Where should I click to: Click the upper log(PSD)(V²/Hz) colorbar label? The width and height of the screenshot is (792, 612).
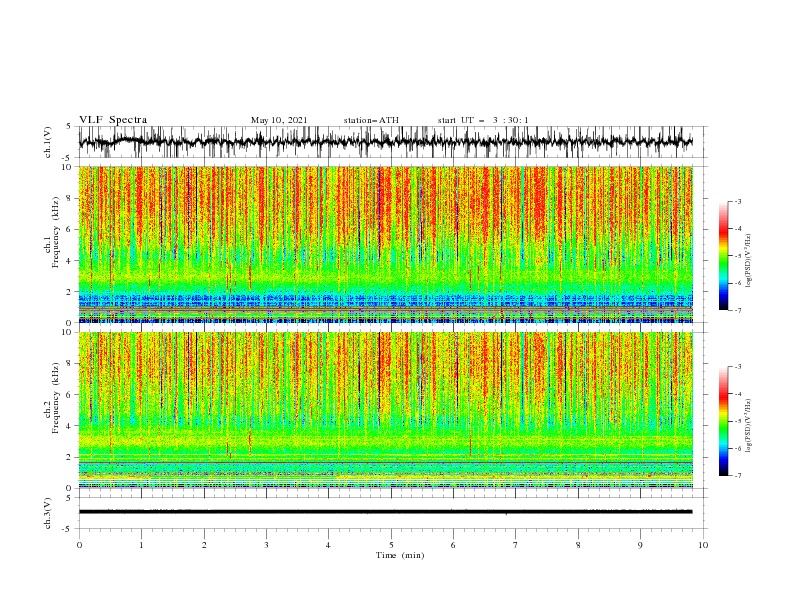point(749,261)
